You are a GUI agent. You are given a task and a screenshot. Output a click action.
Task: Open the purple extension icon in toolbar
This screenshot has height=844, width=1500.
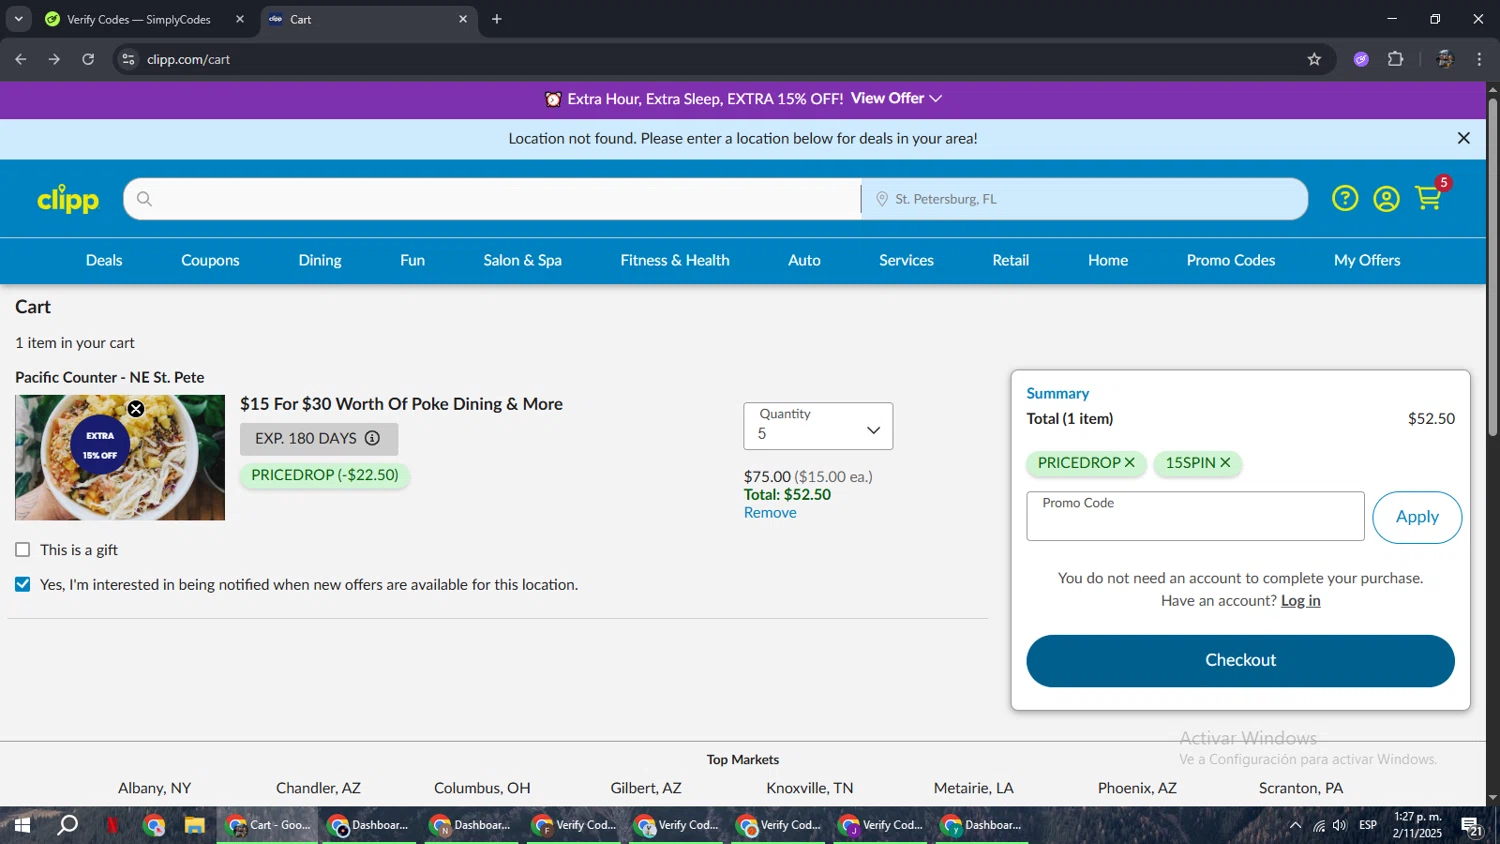tap(1361, 59)
